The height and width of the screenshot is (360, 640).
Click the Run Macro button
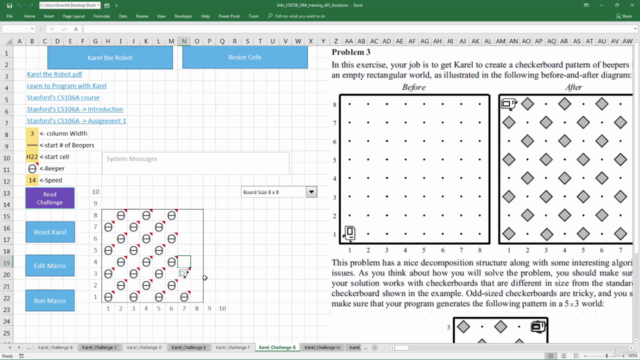pyautogui.click(x=50, y=301)
